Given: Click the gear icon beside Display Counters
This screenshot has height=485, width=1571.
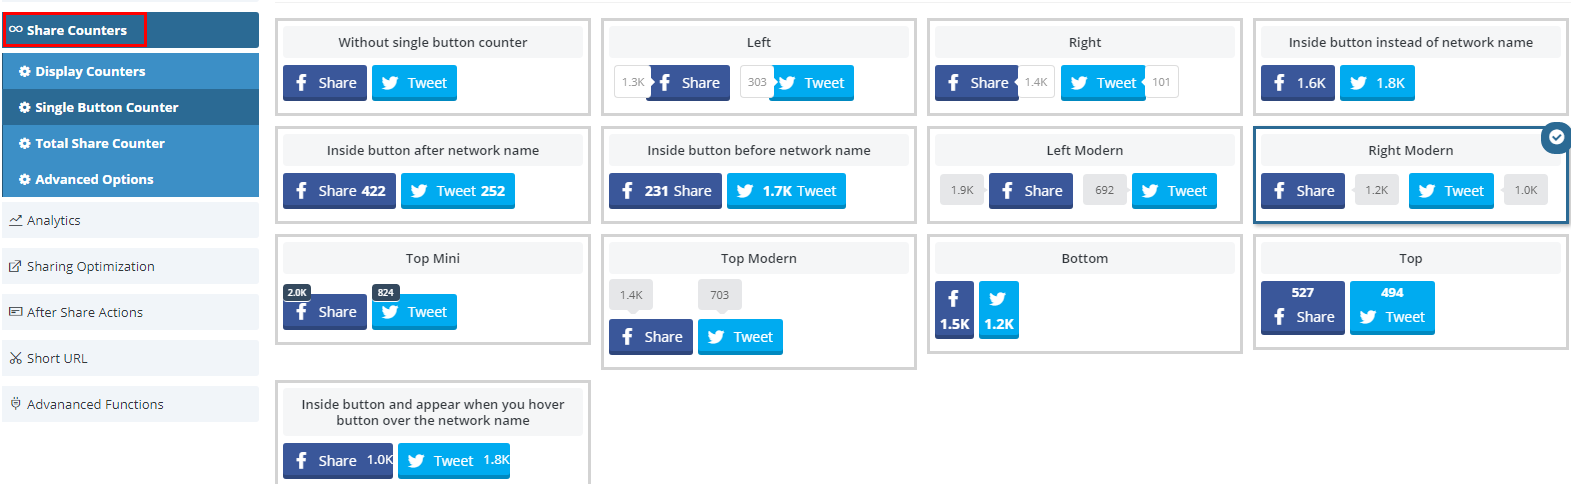Looking at the screenshot, I should (x=25, y=72).
